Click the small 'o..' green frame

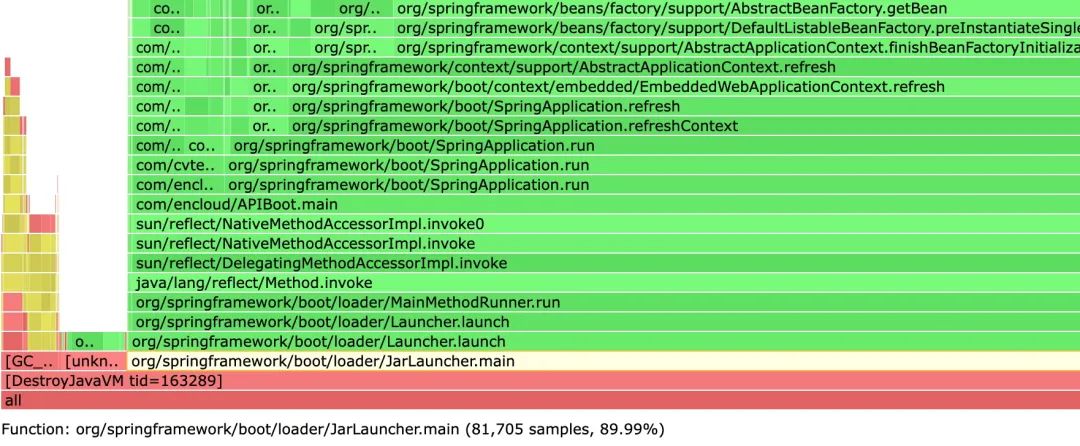point(85,341)
